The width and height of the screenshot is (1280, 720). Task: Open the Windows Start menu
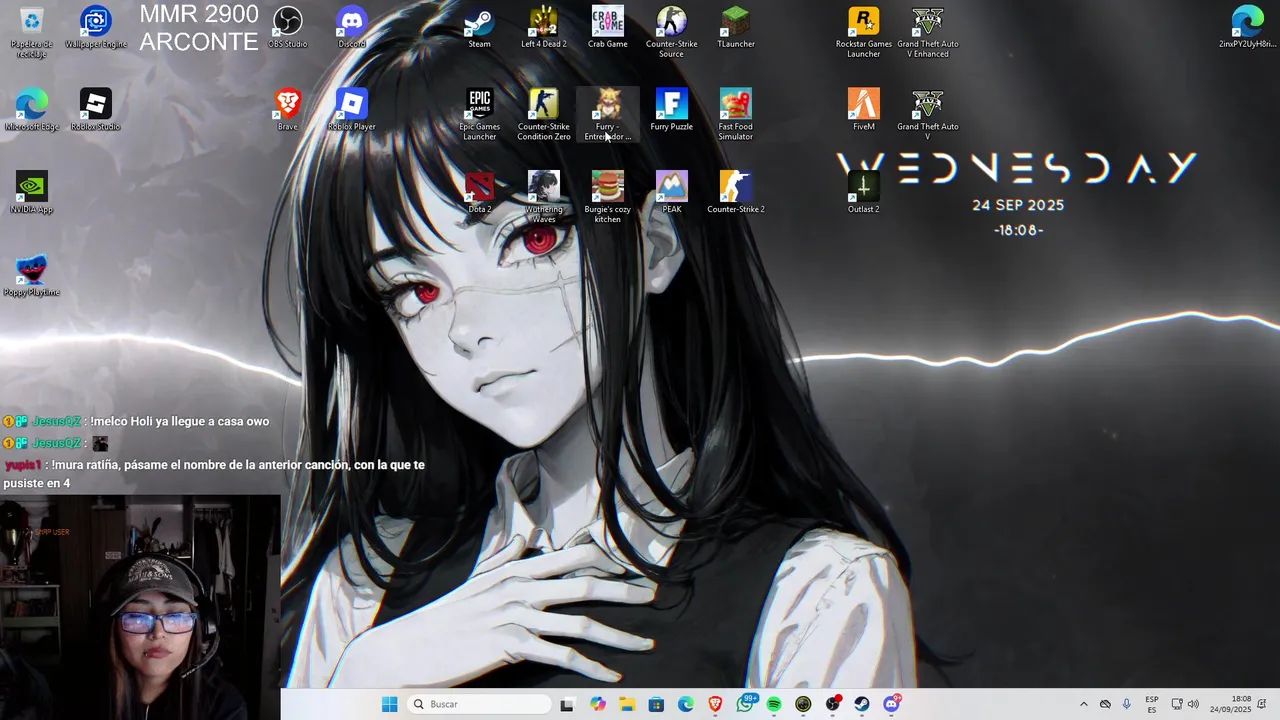click(390, 704)
